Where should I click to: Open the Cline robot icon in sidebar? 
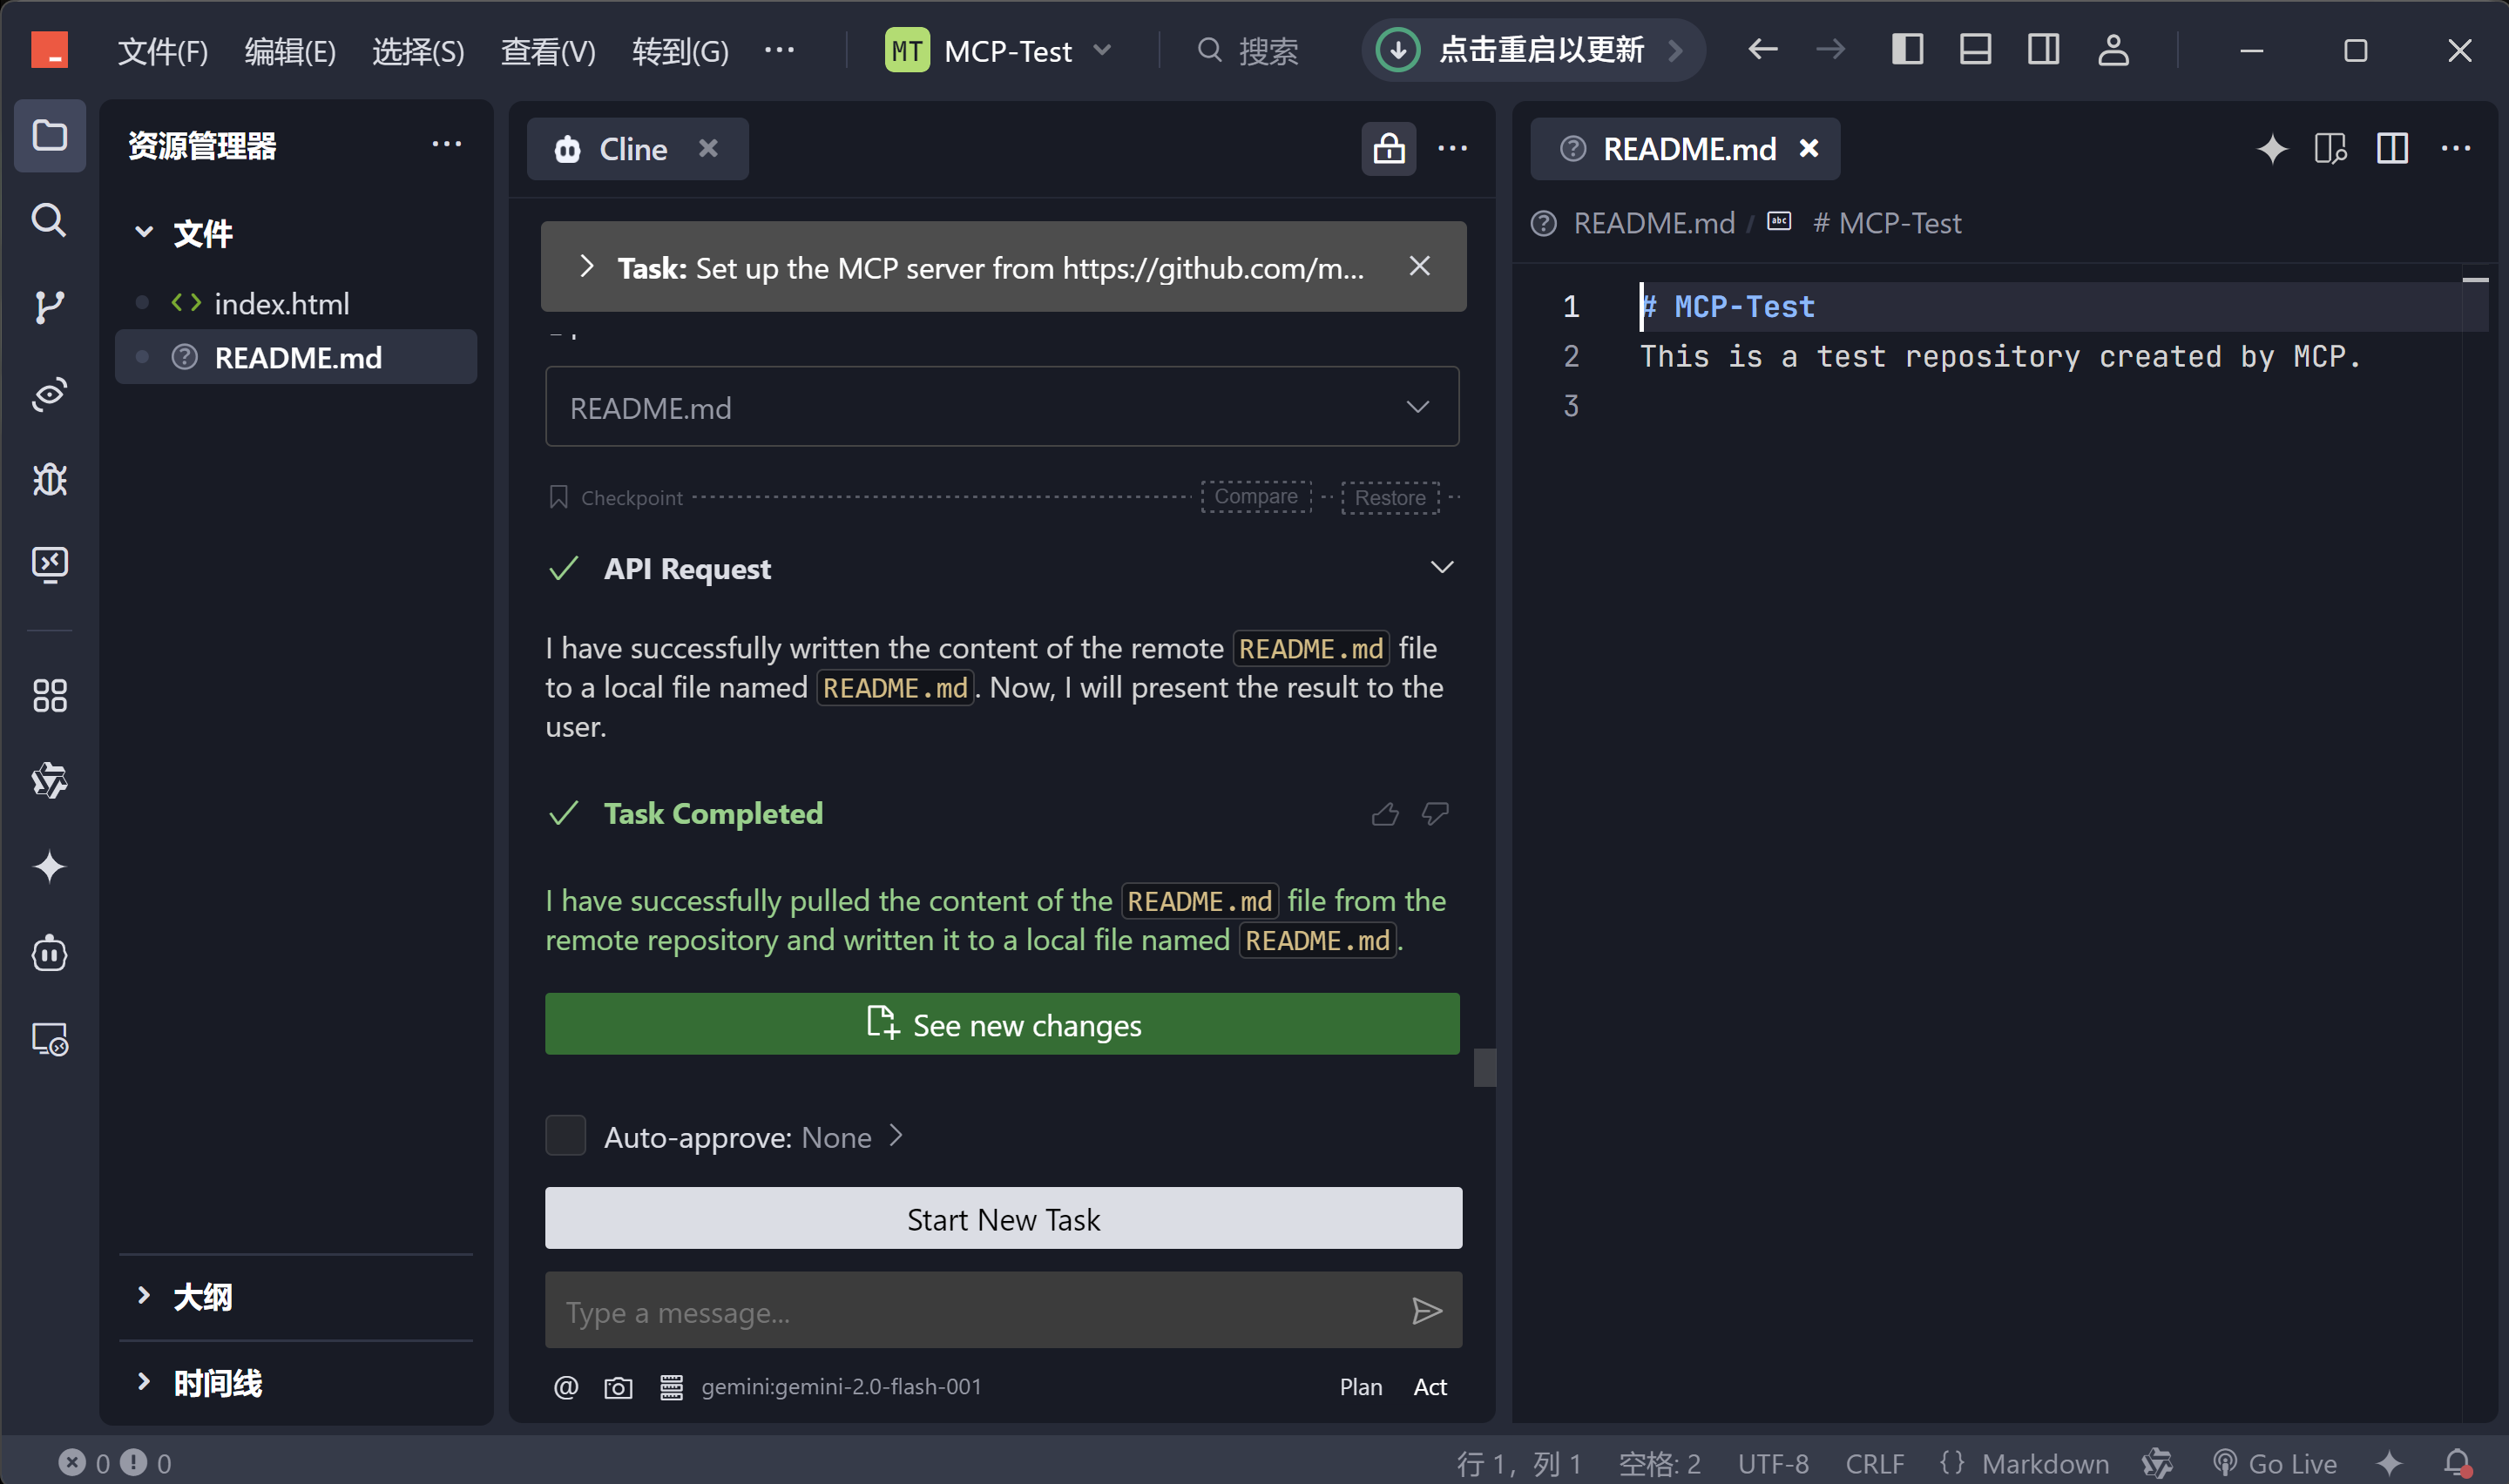tap(49, 953)
